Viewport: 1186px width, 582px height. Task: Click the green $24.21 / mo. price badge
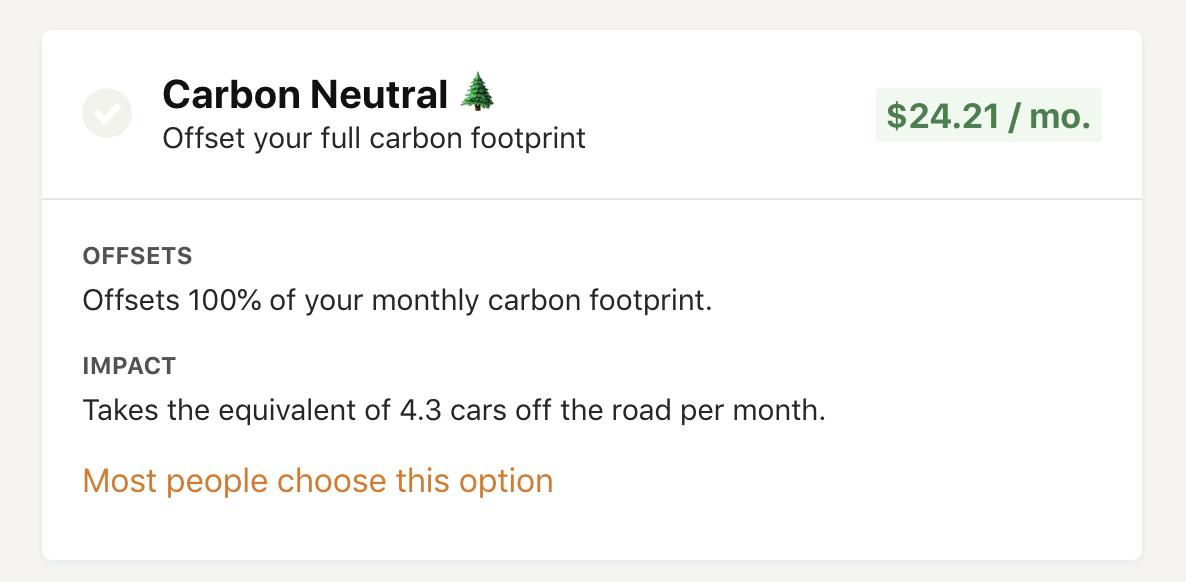(988, 116)
